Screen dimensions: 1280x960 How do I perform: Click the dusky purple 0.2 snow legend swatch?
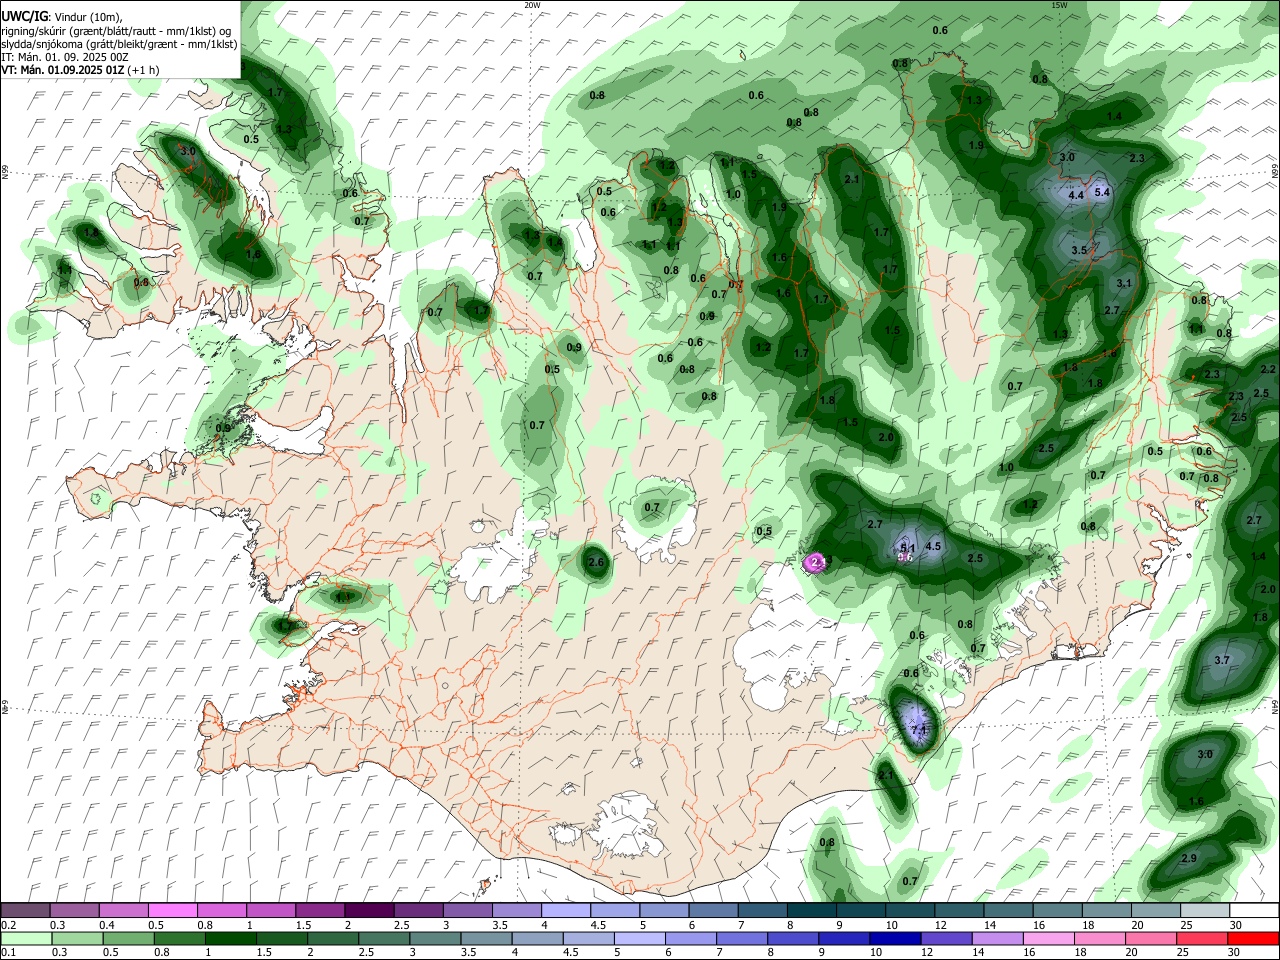tap(25, 911)
